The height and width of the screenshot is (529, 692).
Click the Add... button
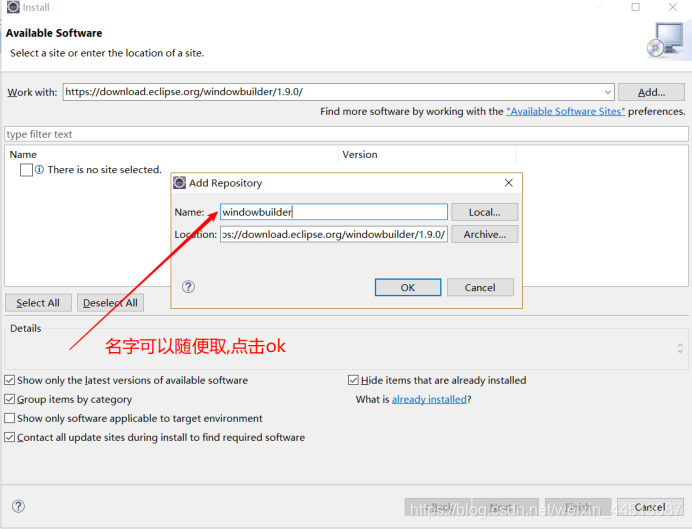651,92
